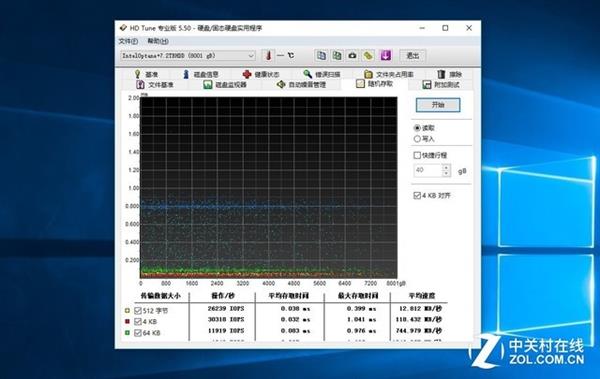600x379 pixels.
Task: Enable the 快捷行程 short stroke checkbox
Action: [417, 155]
